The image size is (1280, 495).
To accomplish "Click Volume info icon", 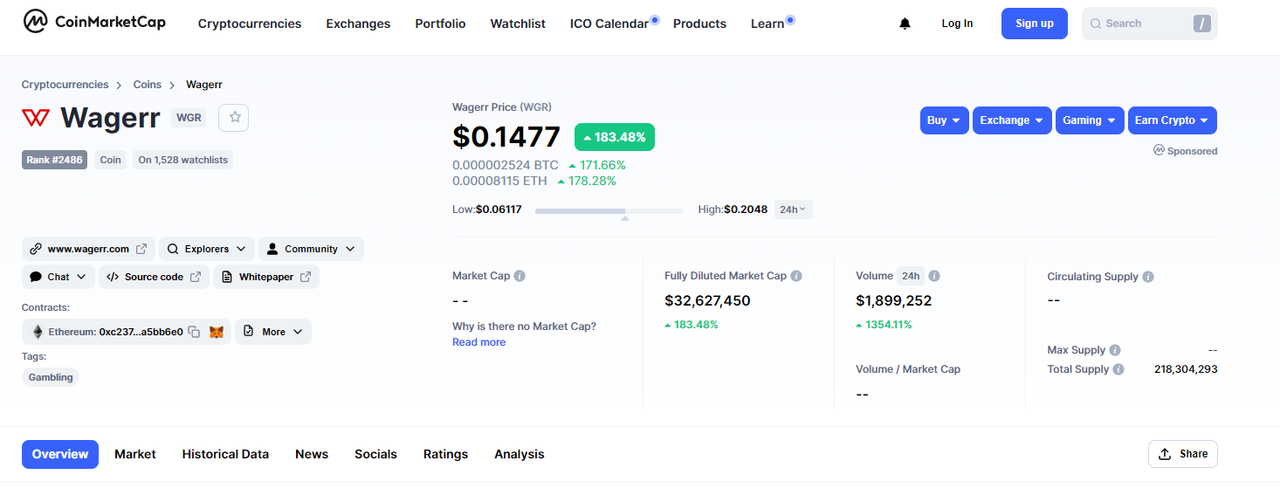I will tap(934, 276).
